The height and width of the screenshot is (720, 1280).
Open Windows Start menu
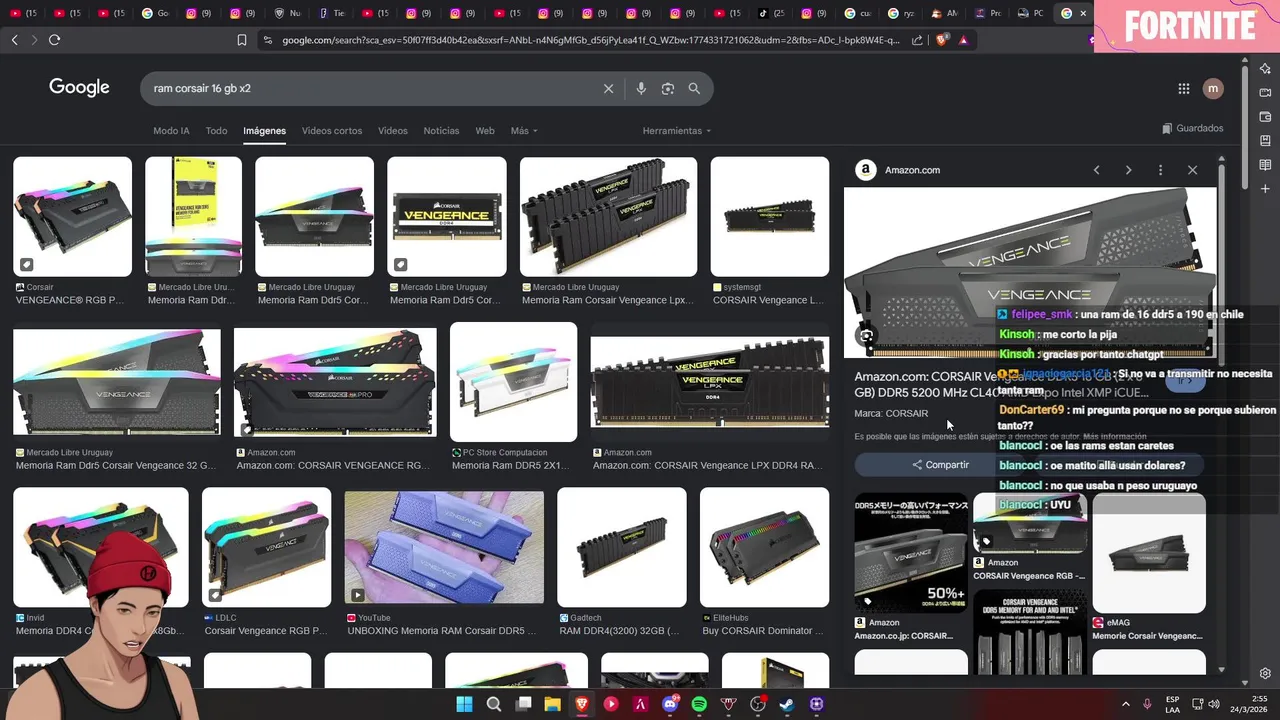tap(465, 704)
